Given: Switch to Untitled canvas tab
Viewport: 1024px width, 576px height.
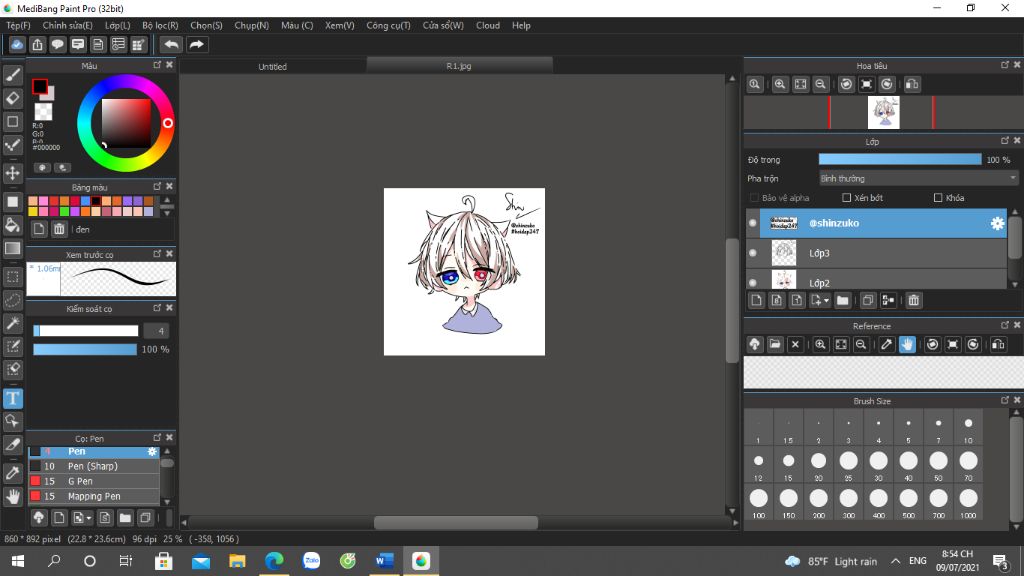Looking at the screenshot, I should (272, 66).
